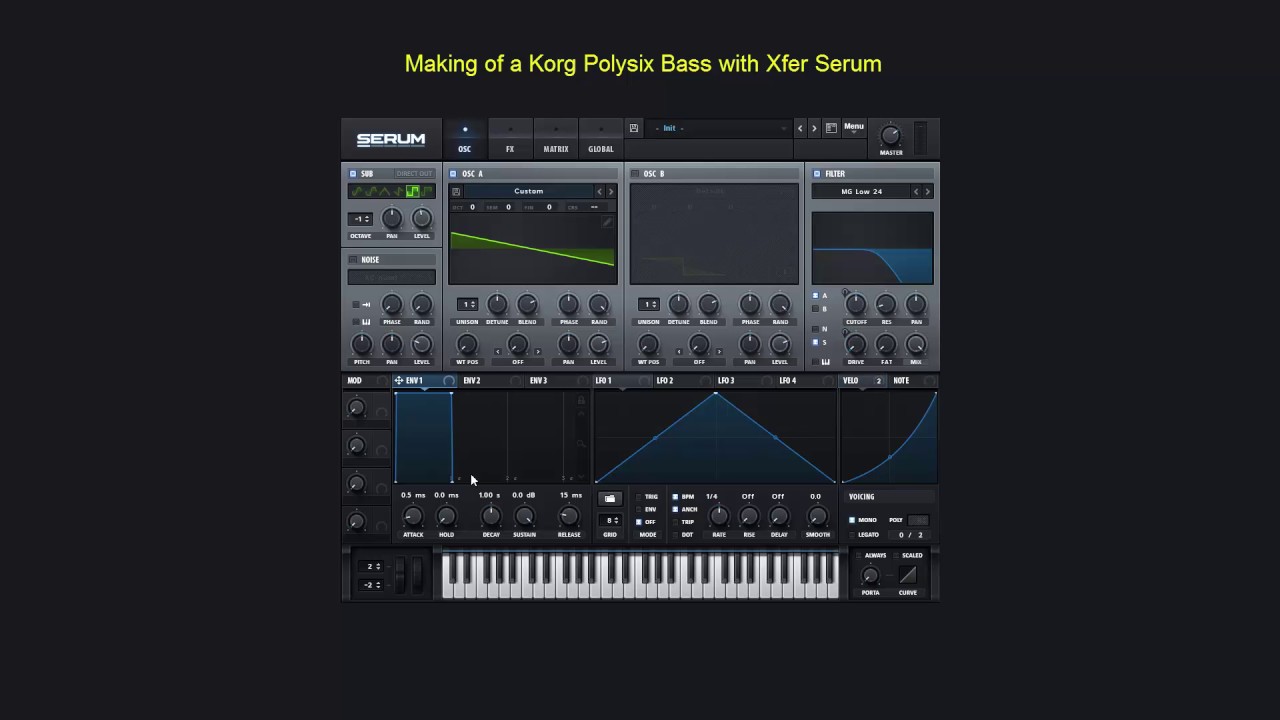Click the envelope zoom magnifier icon

[580, 442]
